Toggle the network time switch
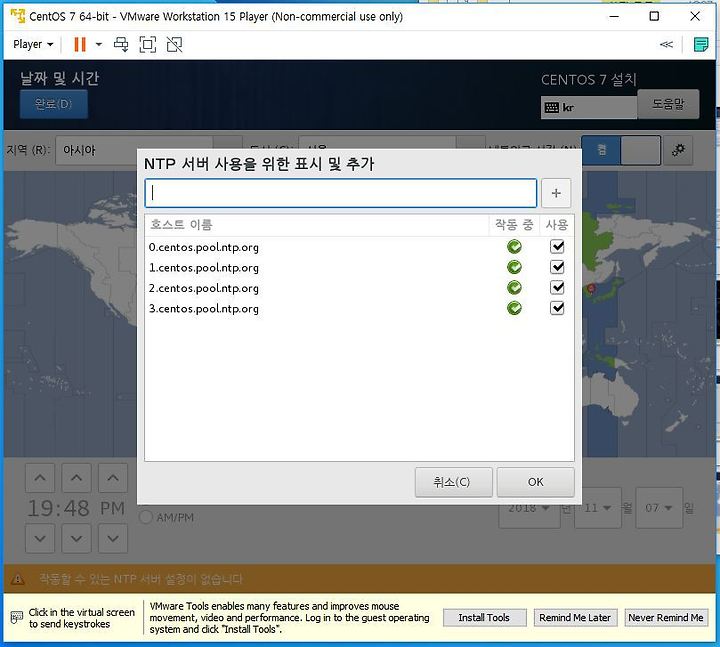The image size is (720, 647). tap(621, 150)
